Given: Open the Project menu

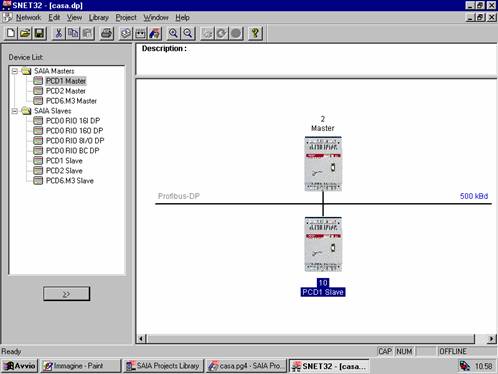Looking at the screenshot, I should tap(126, 18).
